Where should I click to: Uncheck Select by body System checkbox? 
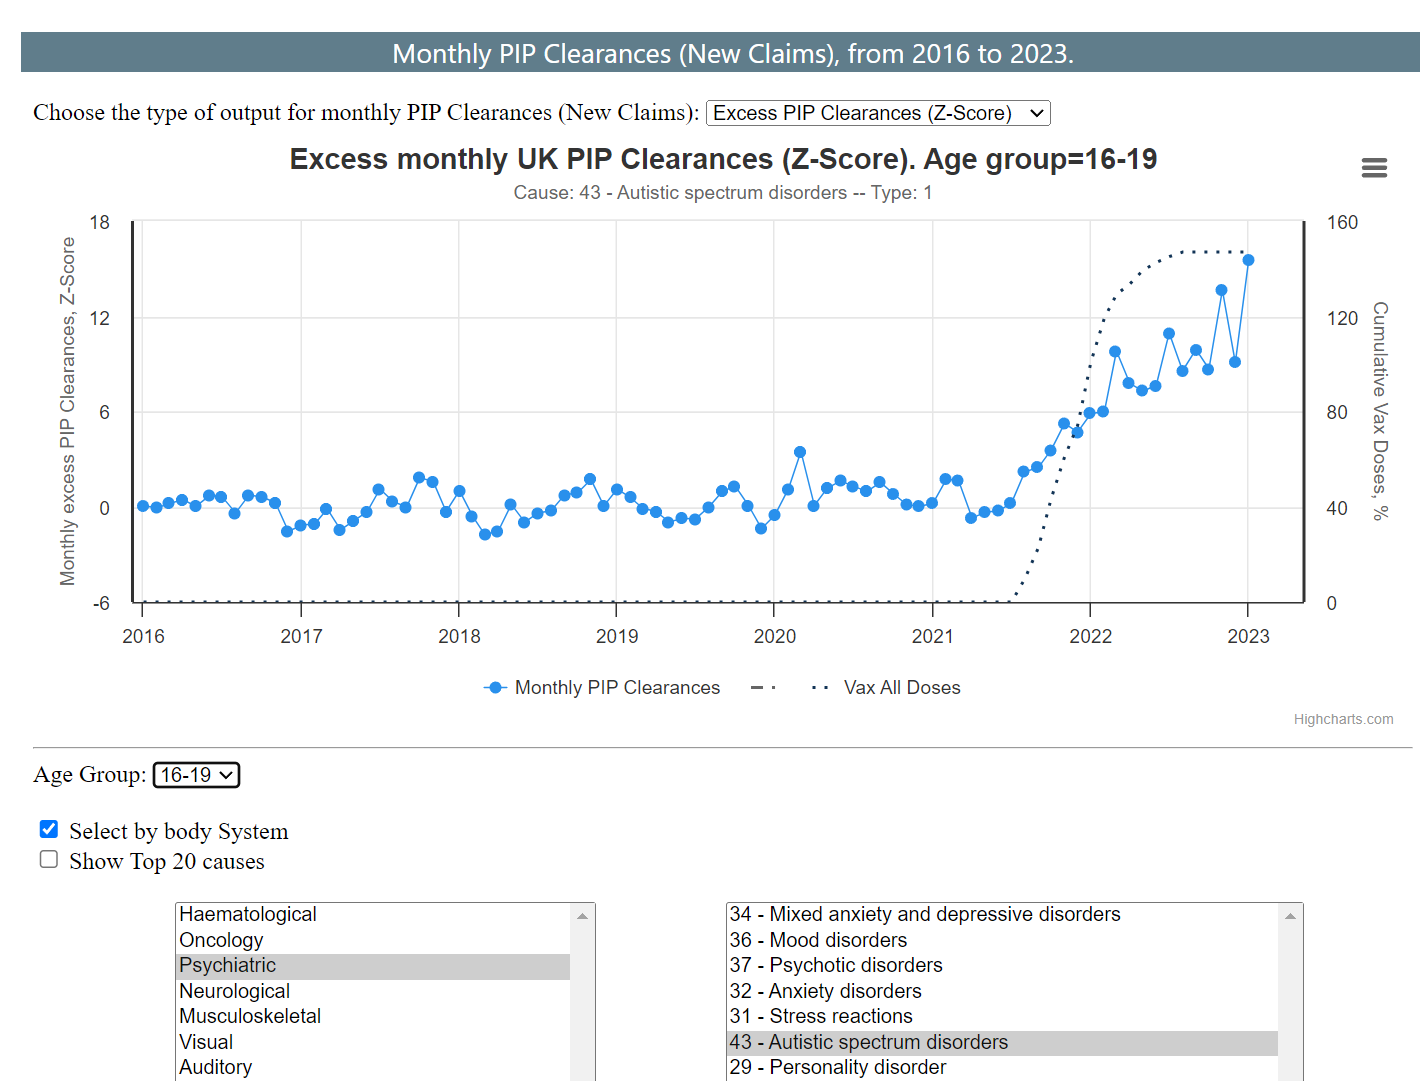[49, 829]
